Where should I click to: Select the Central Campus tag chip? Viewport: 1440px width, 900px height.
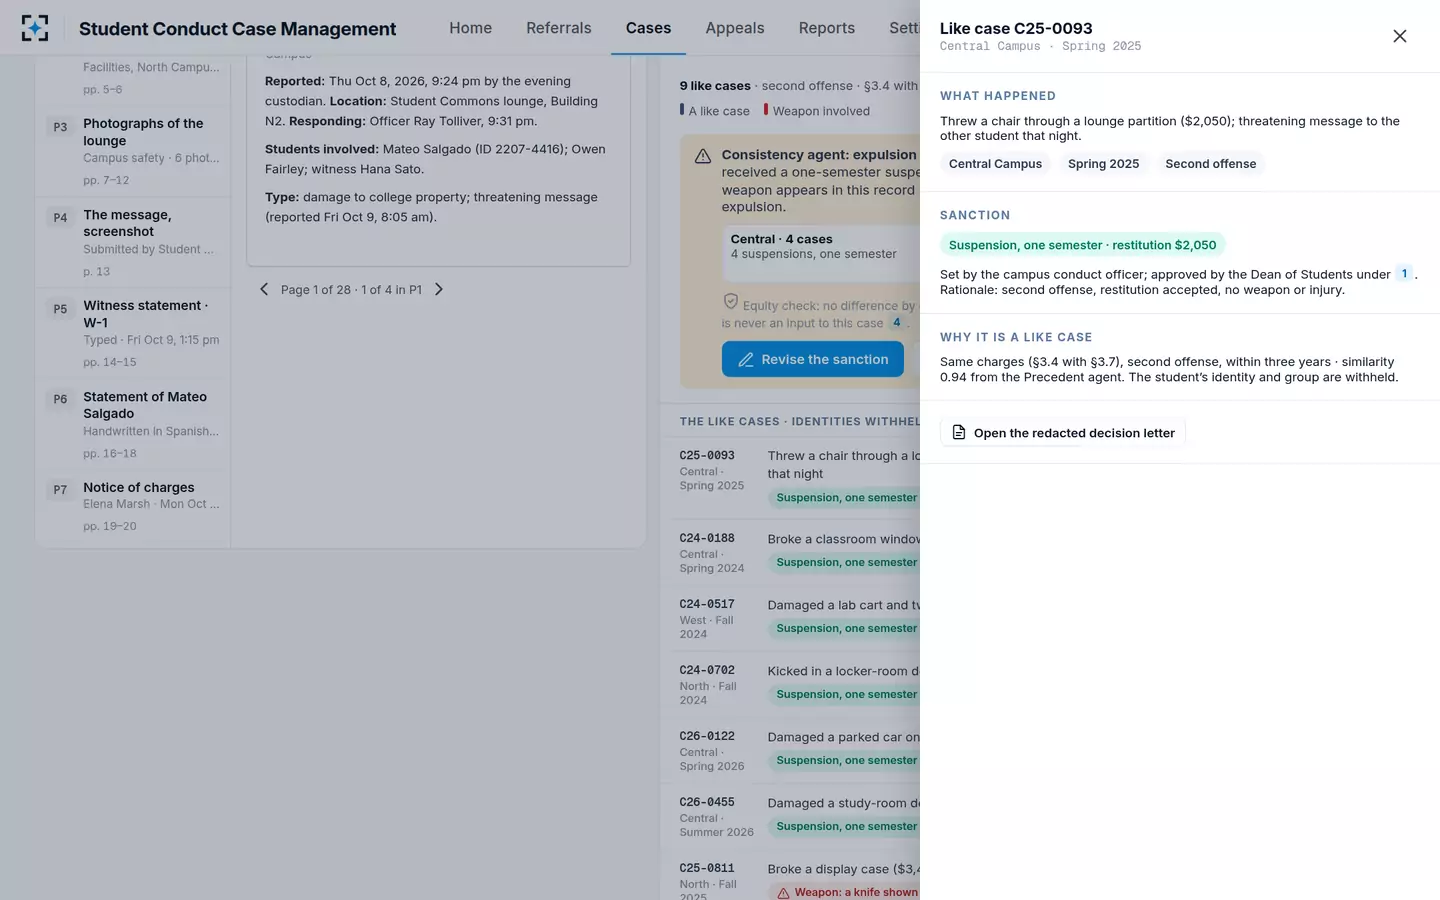(x=995, y=164)
